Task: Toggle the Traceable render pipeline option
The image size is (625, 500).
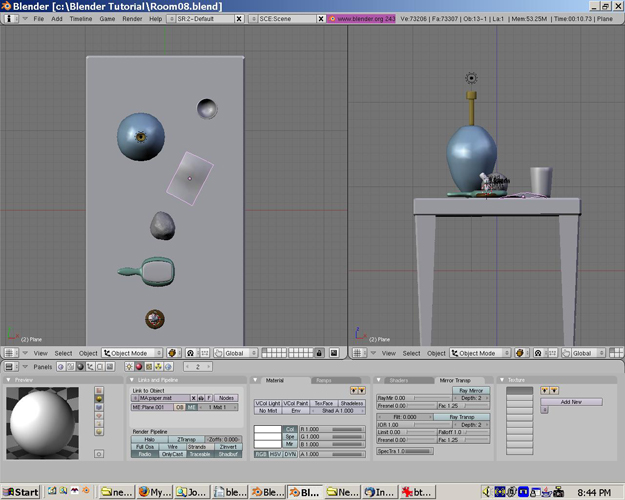Action: pos(199,454)
